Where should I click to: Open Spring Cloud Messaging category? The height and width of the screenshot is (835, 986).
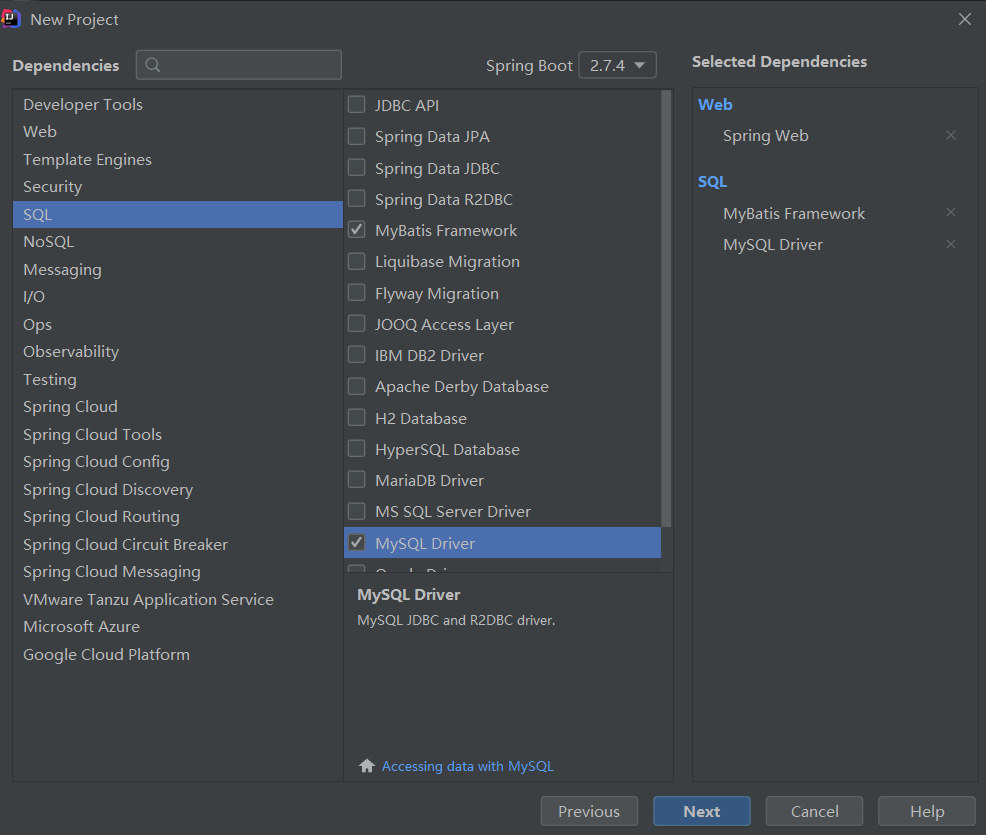(x=177, y=572)
